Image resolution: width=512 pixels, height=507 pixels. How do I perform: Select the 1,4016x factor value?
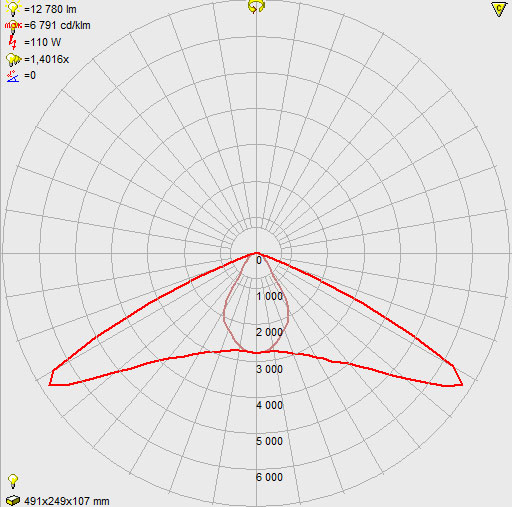coord(47,59)
